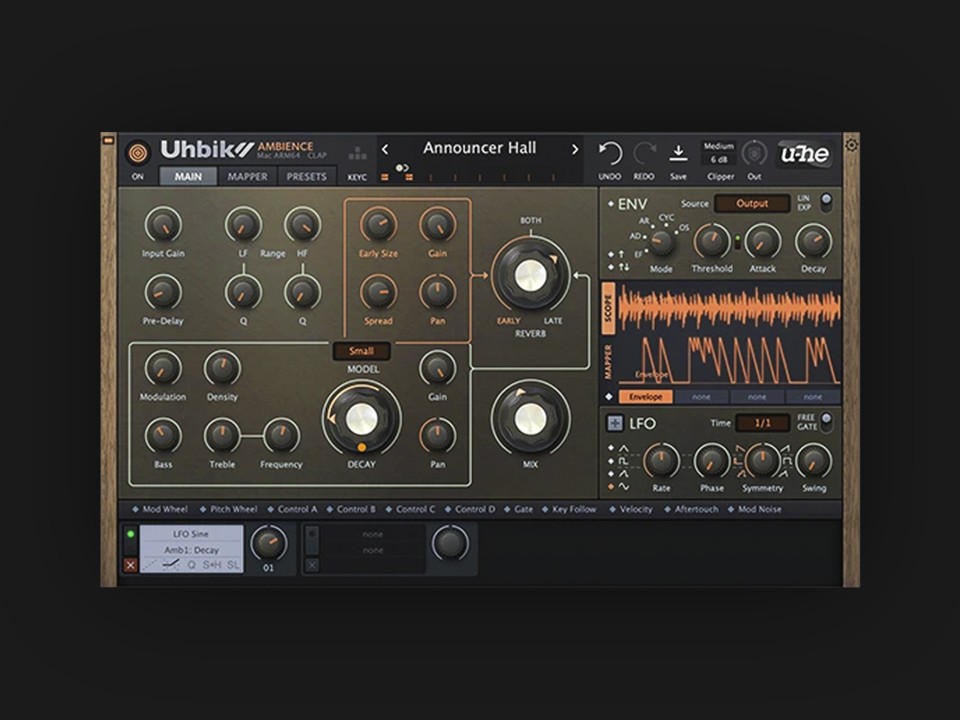The image size is (960, 720).
Task: Open the Clipper Medium 6 dB selector
Action: tap(719, 153)
